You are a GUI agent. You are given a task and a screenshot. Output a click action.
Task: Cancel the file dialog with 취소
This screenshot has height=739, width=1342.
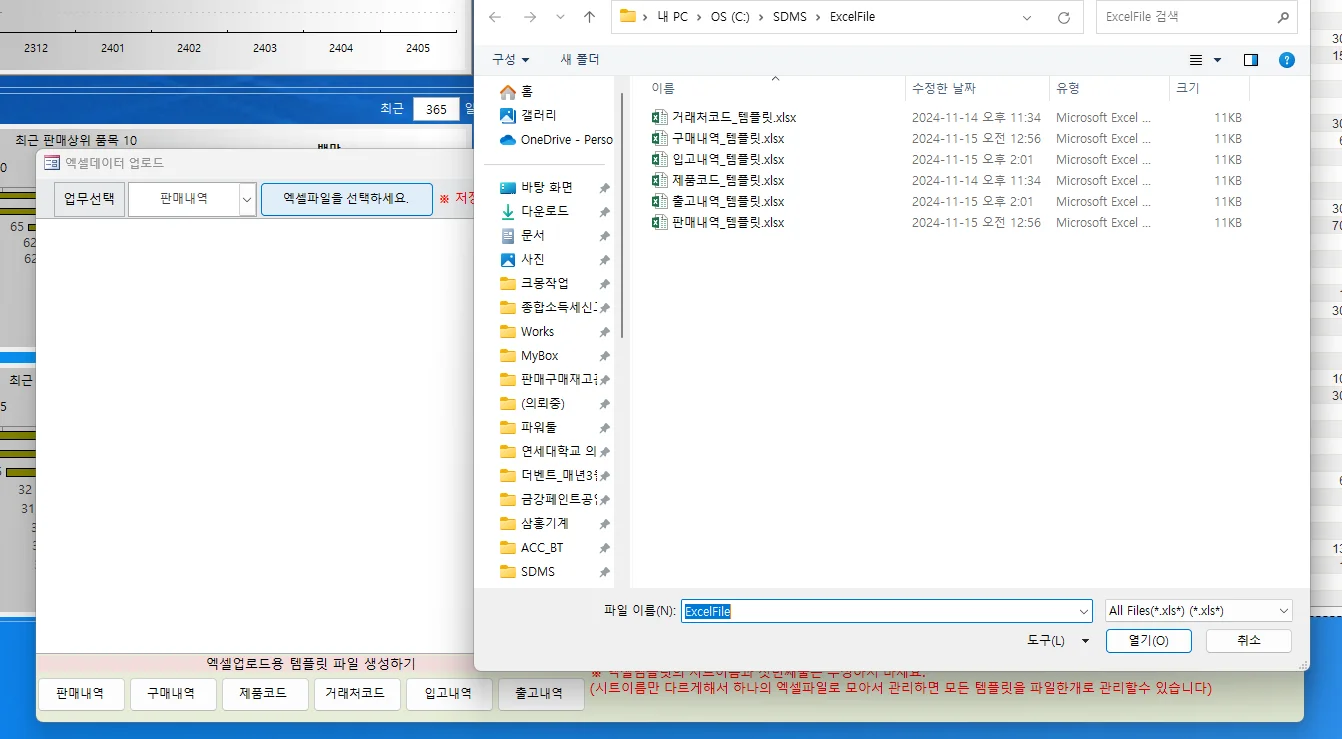1249,640
